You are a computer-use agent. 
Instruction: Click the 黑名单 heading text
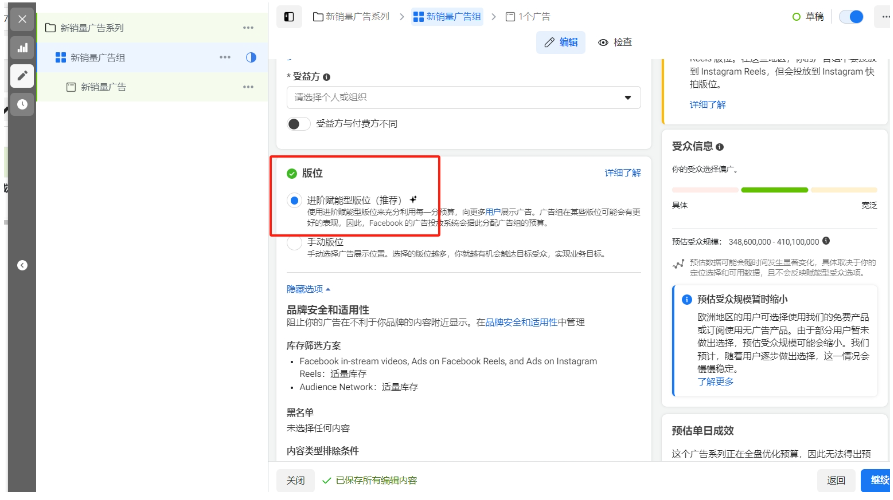point(300,412)
